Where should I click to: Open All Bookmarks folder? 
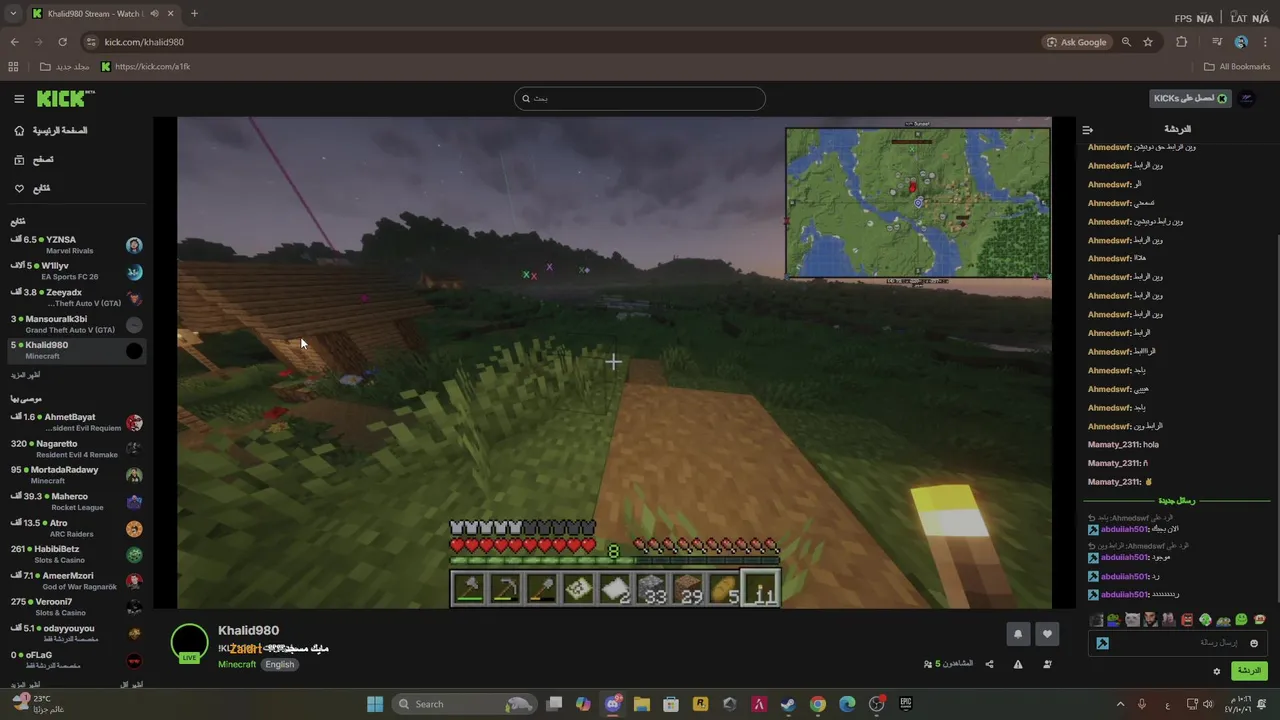point(1237,67)
